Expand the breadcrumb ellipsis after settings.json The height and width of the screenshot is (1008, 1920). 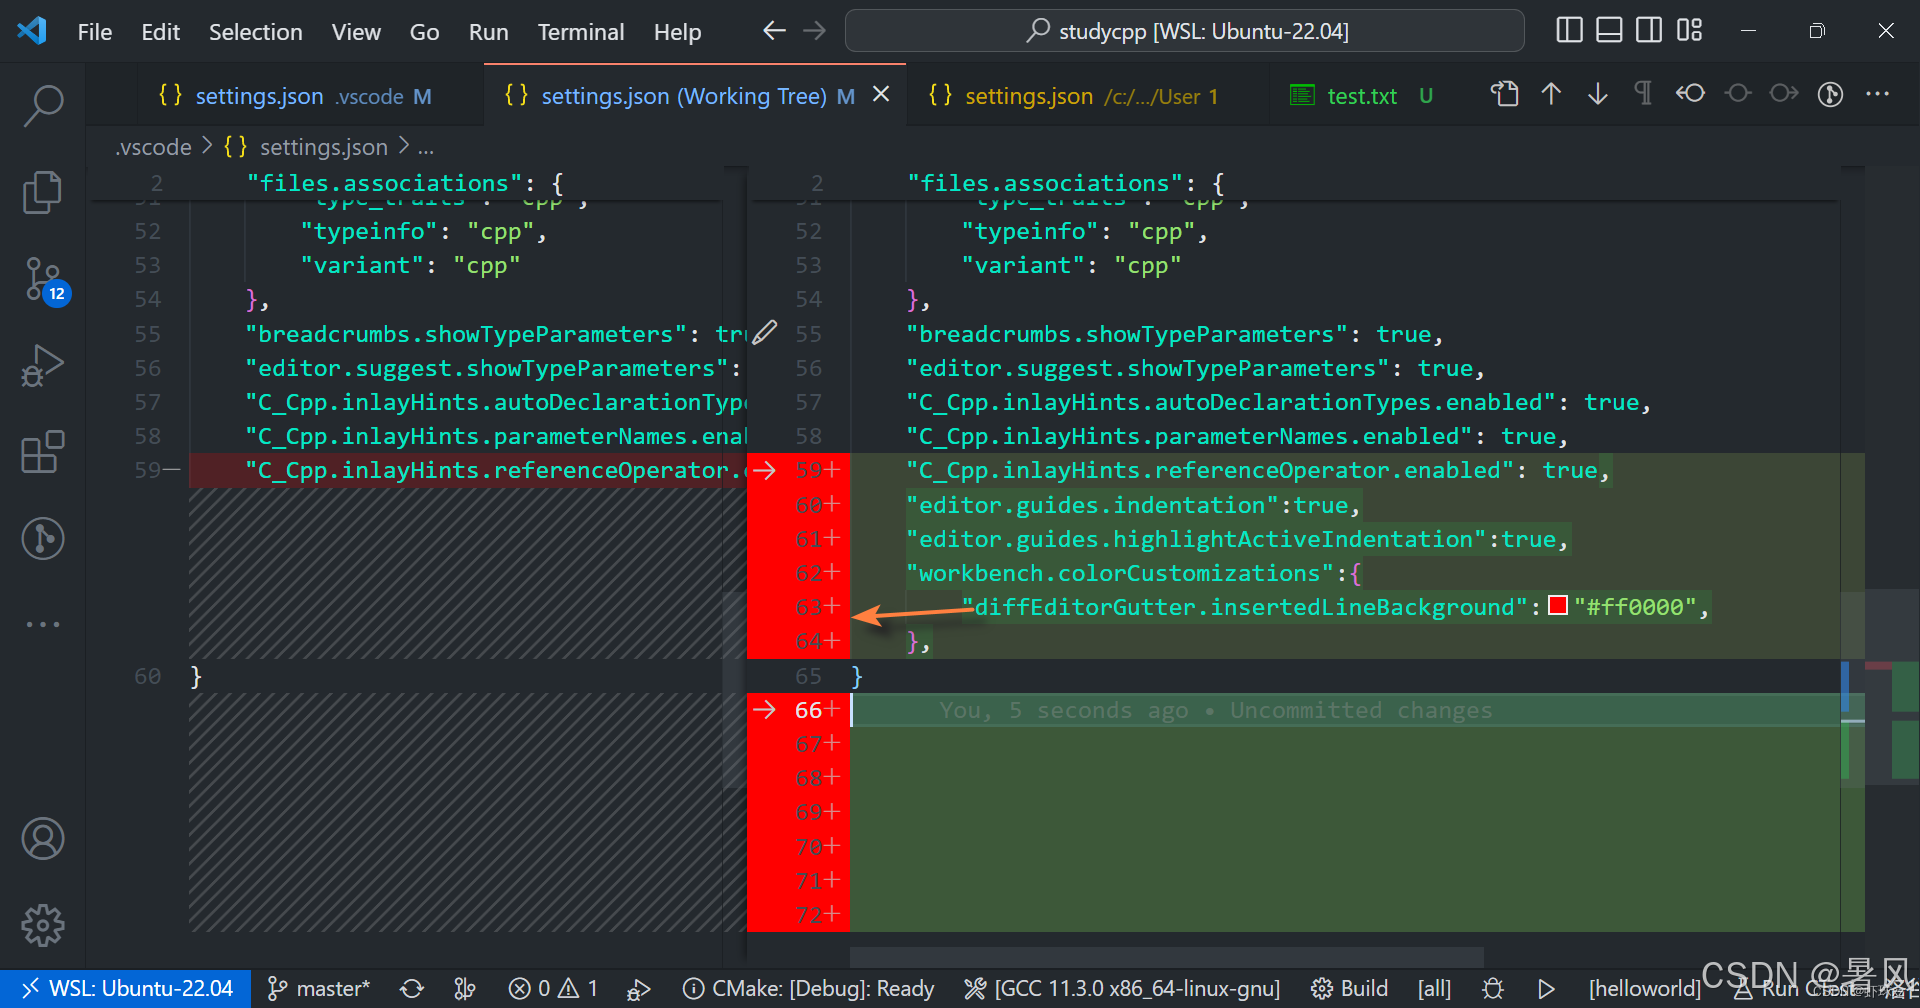point(427,146)
